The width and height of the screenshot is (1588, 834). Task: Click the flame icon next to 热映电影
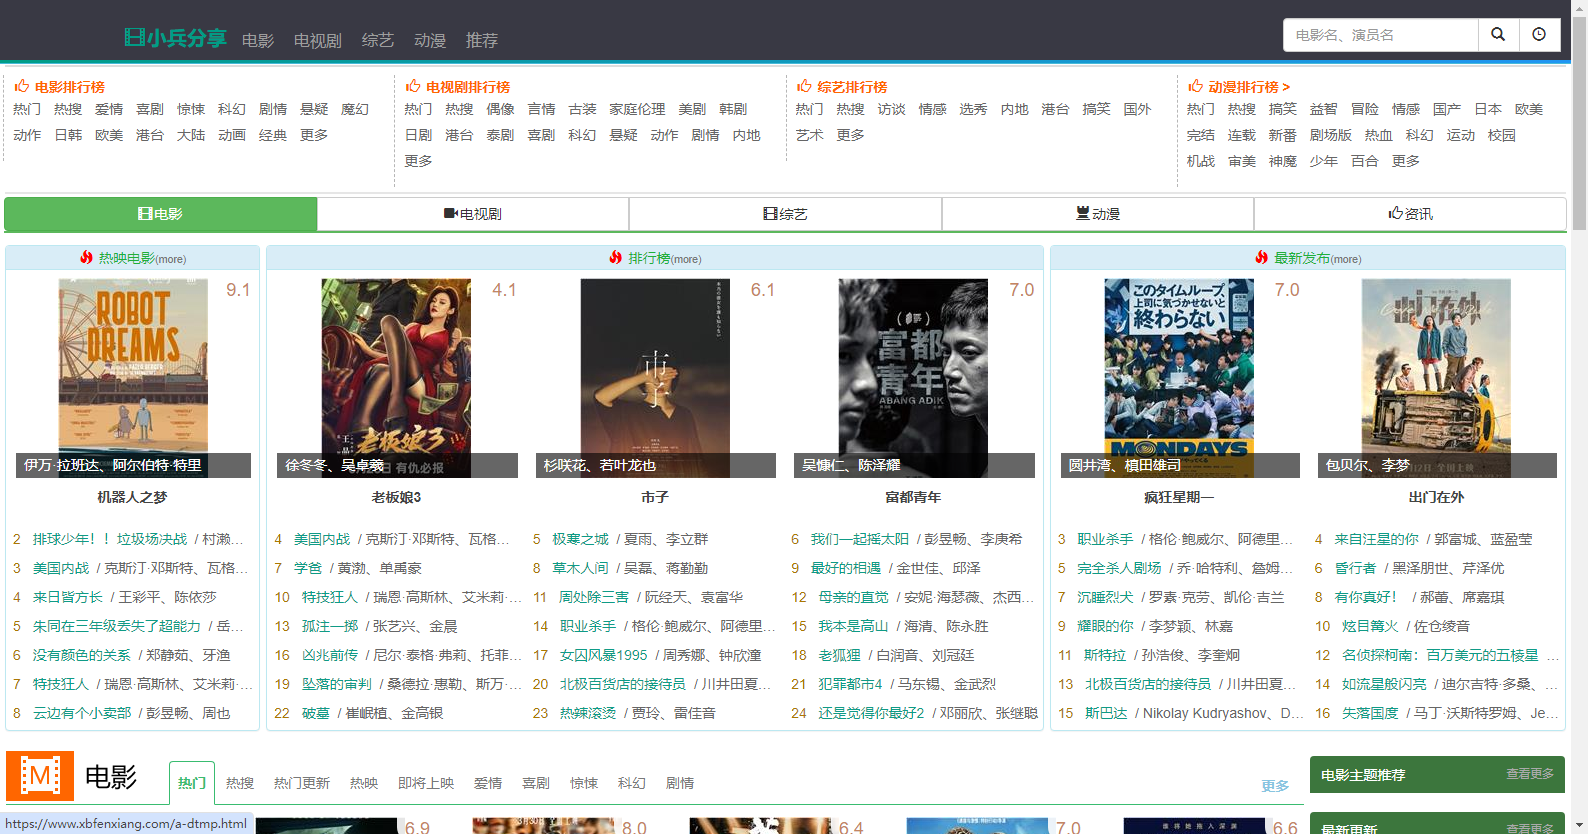pos(87,258)
